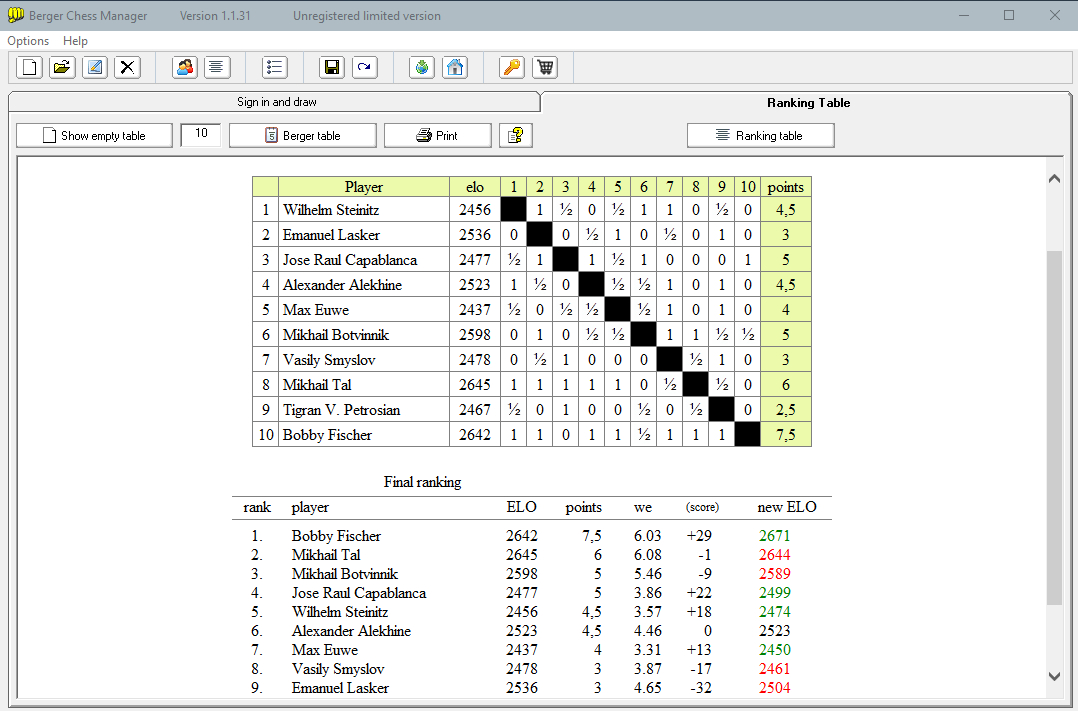Click the shopping cart purchase icon
Viewport: 1078px width, 711px height.
[545, 67]
